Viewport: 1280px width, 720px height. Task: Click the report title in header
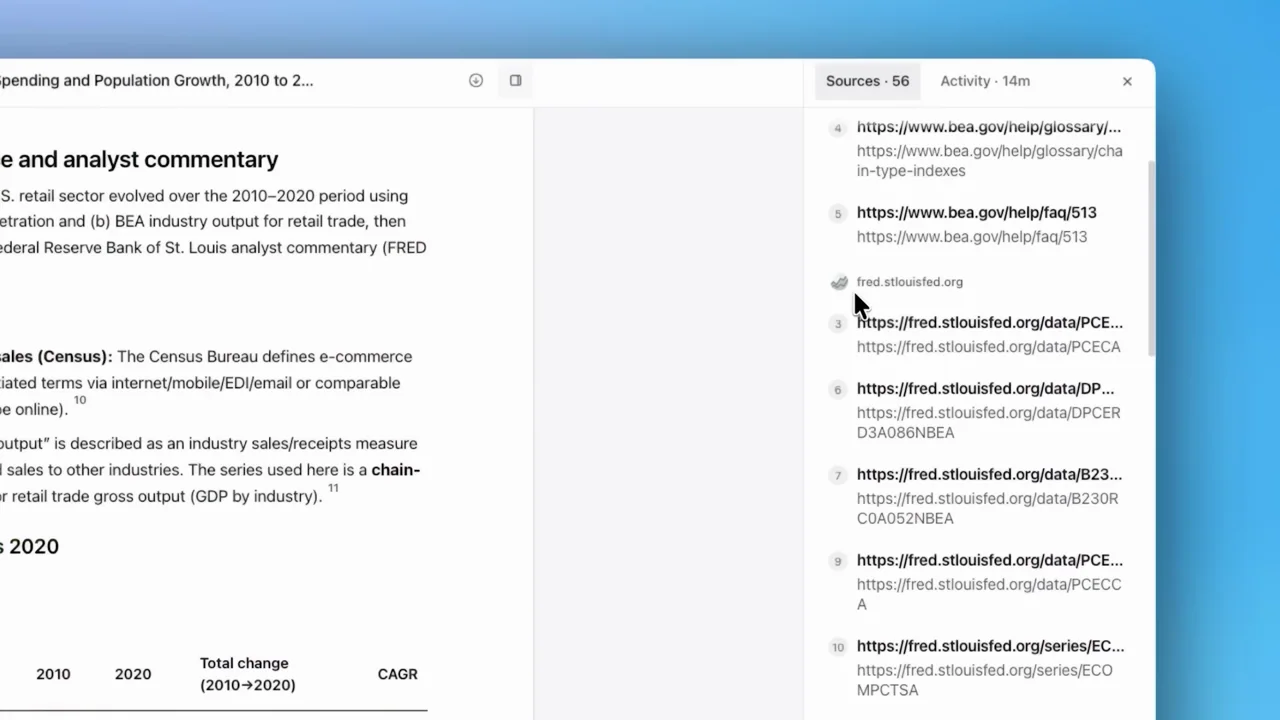(x=157, y=81)
